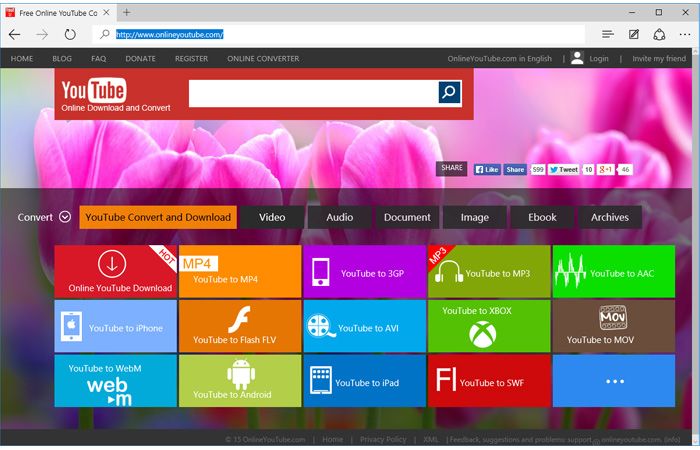Switch to the Ebook tab
This screenshot has width=700, height=450.
[x=542, y=217]
